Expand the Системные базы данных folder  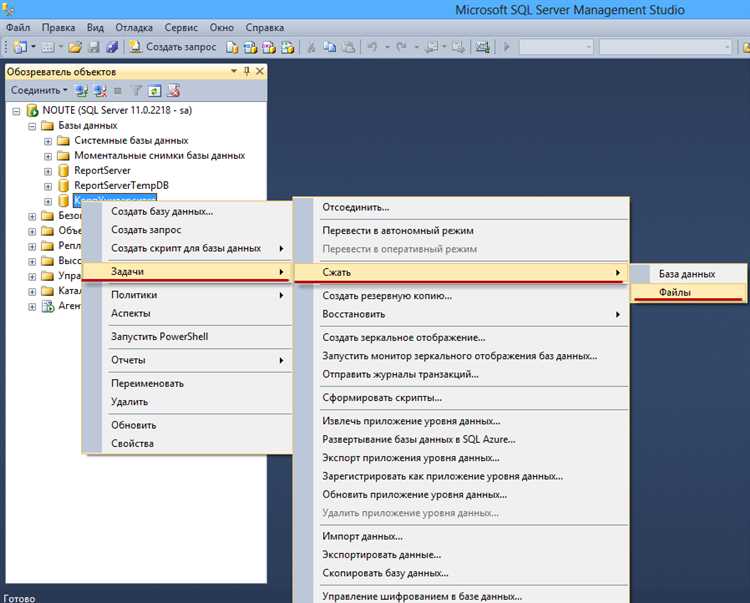point(48,141)
